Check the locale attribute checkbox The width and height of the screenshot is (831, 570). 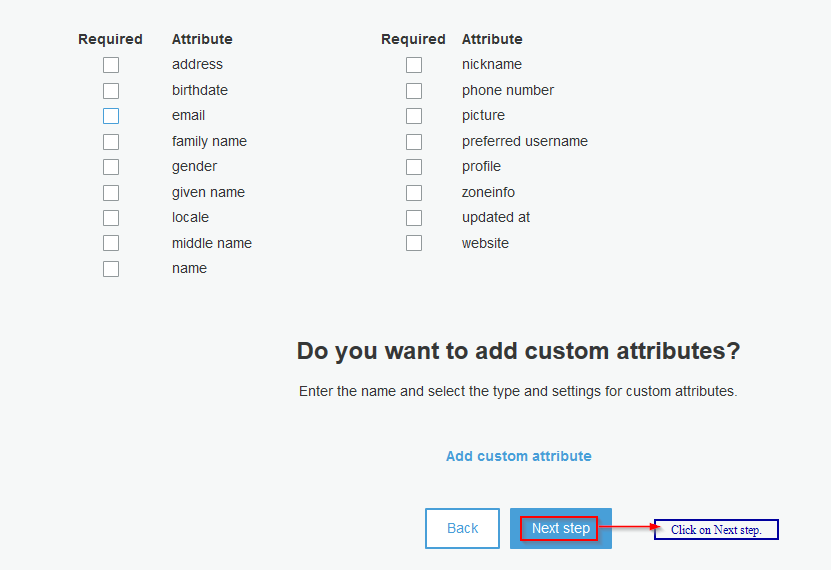(111, 218)
